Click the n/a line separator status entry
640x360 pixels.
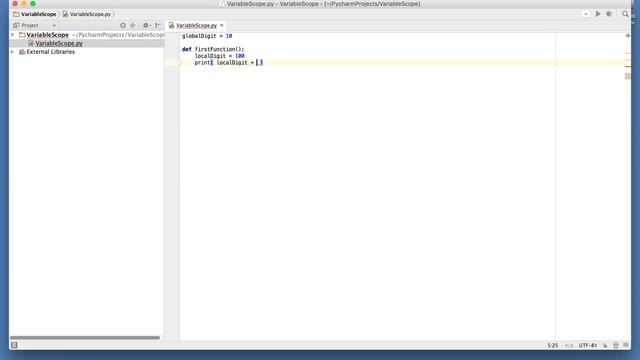coord(569,345)
